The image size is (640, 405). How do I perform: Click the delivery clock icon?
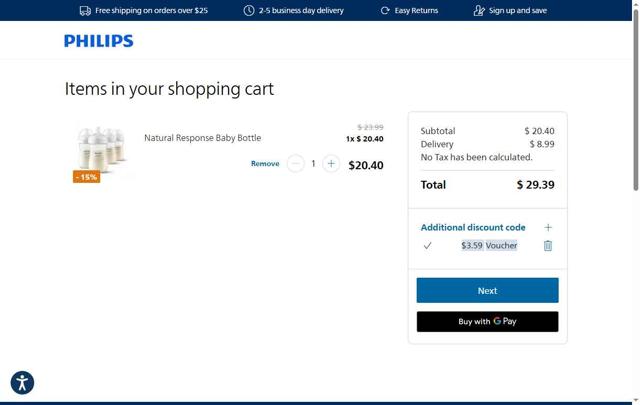click(x=249, y=10)
